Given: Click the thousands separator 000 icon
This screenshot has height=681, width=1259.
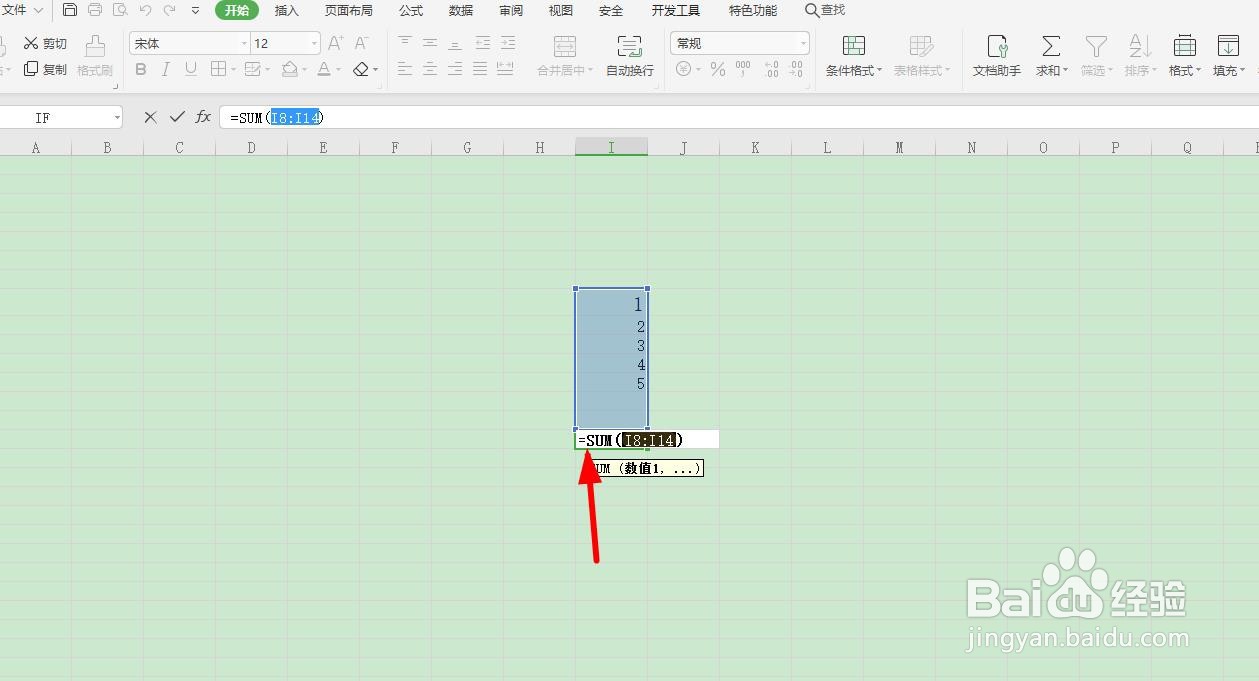Looking at the screenshot, I should 743,69.
